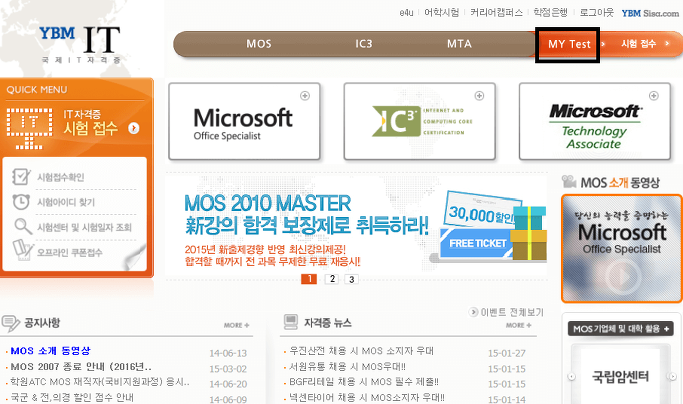Click the clock icon beside 시험아이디 찾기
Viewport: 683px width, 404px height.
pos(21,202)
